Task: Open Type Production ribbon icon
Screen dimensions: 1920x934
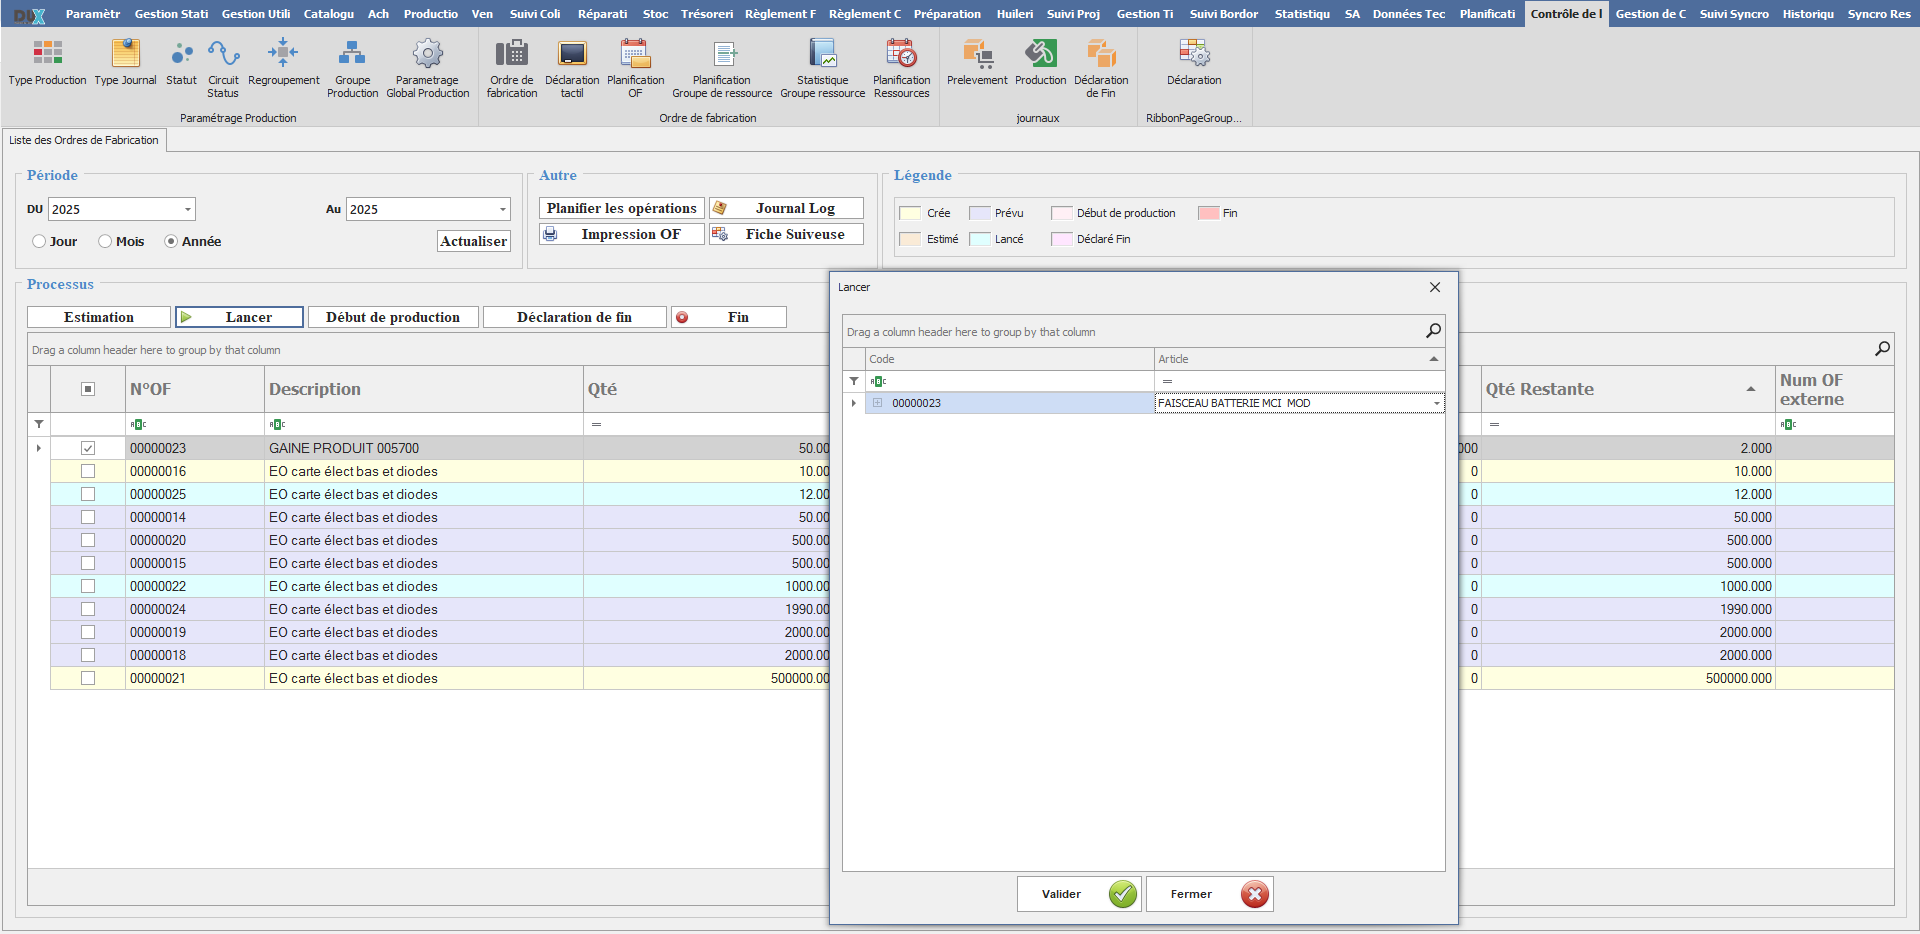Action: [47, 54]
